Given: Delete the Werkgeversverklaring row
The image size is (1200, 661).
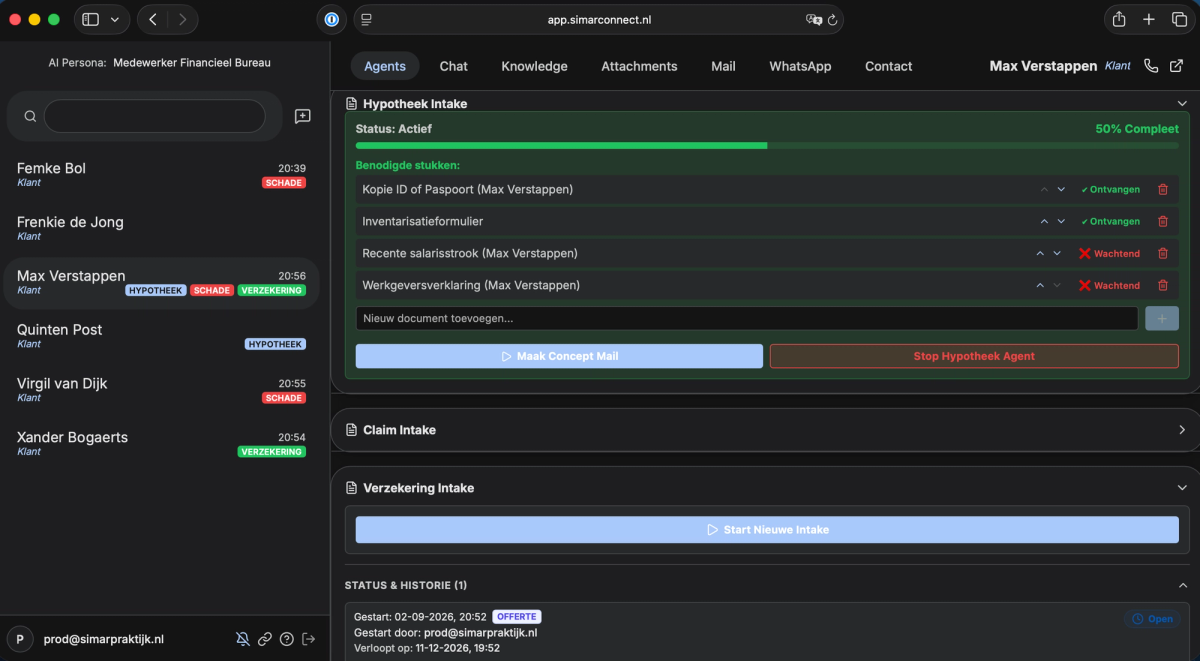Looking at the screenshot, I should (x=1162, y=285).
